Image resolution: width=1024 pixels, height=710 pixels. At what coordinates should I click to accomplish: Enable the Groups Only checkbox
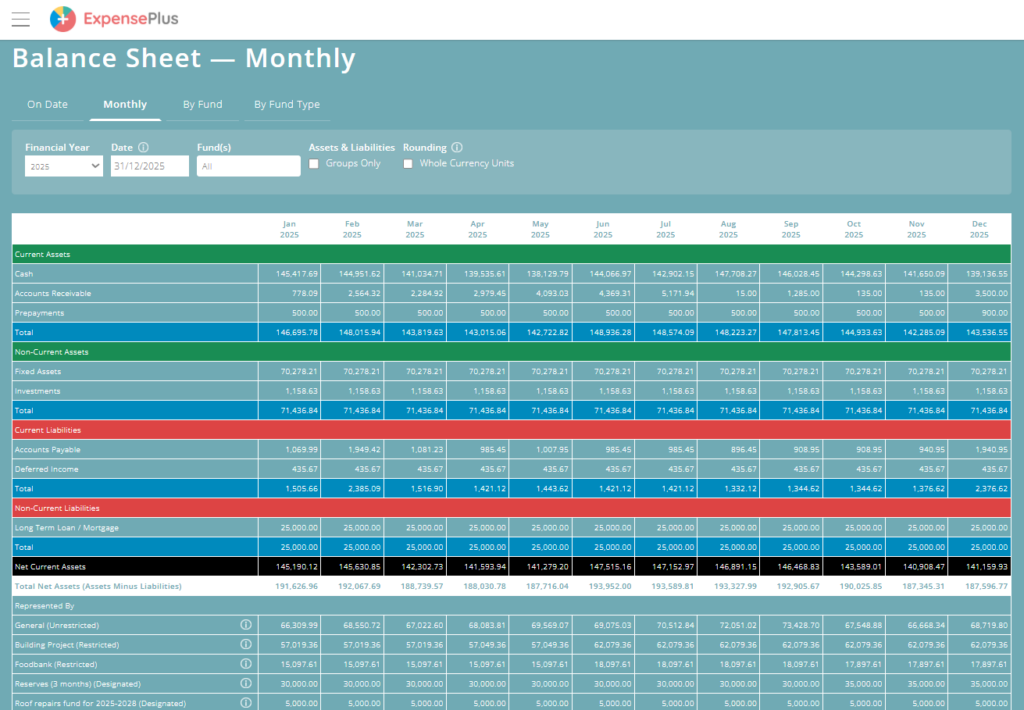coord(314,164)
